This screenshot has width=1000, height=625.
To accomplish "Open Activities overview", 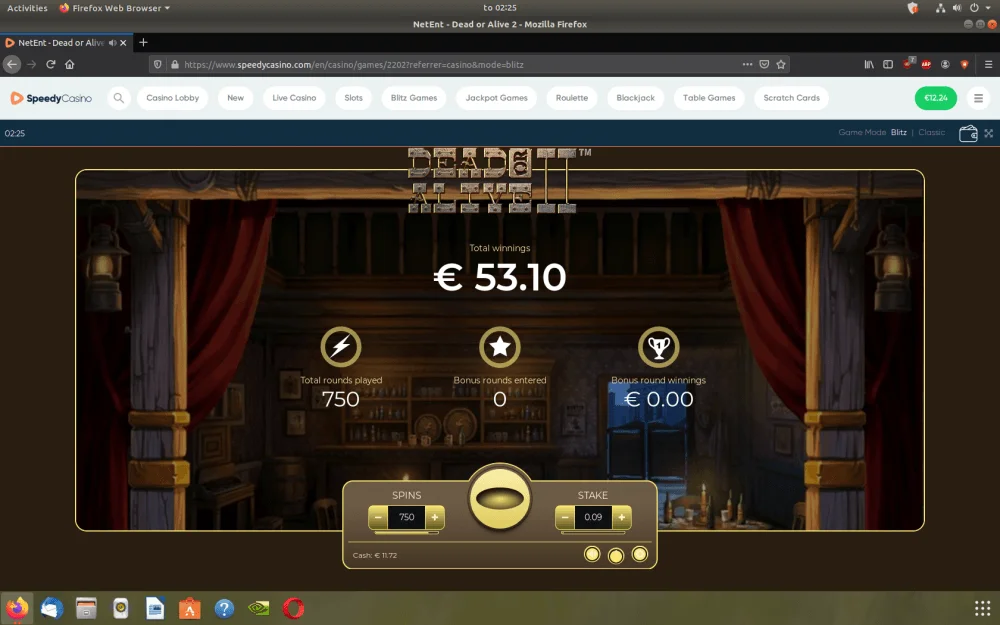I will (27, 8).
